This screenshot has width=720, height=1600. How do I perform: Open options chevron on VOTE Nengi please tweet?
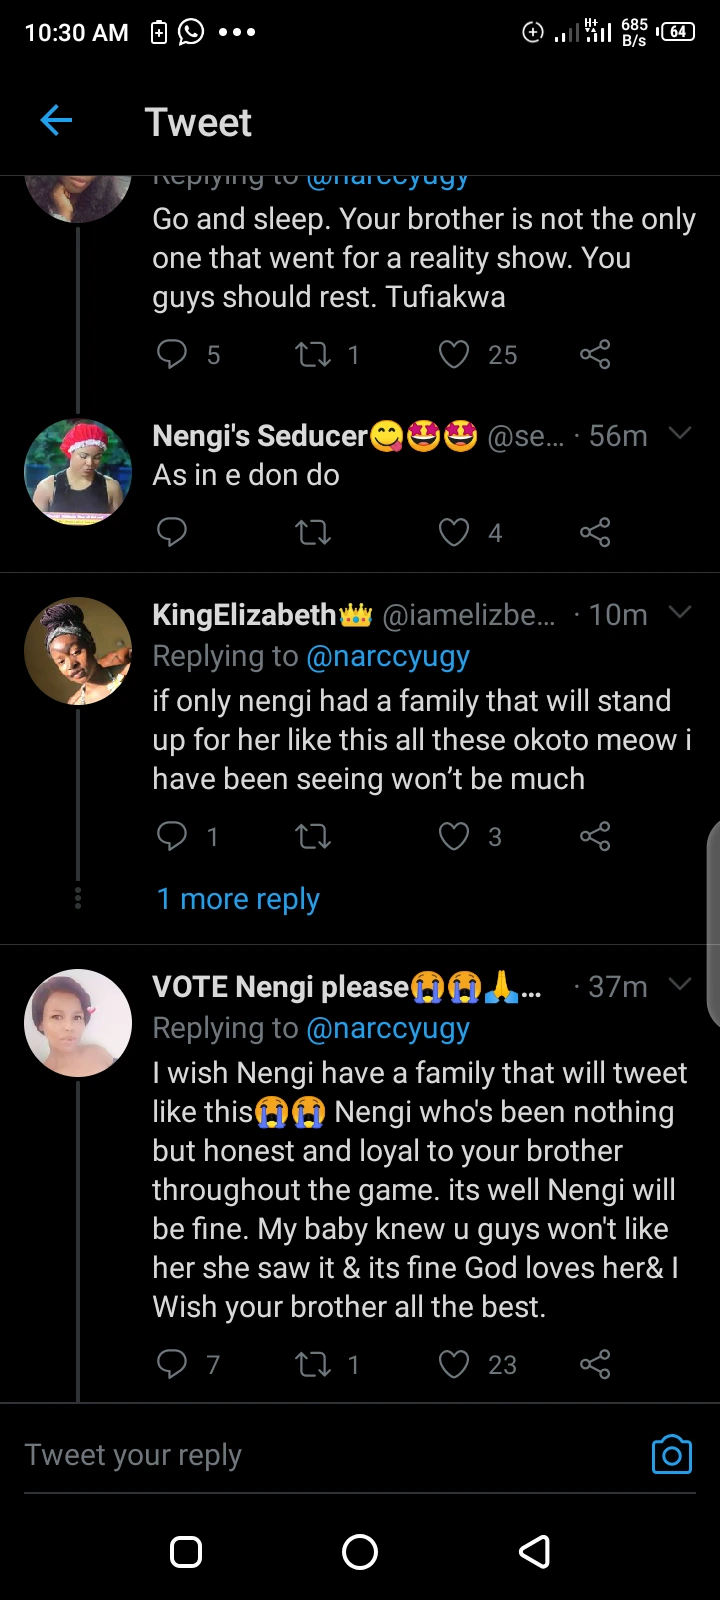click(680, 985)
